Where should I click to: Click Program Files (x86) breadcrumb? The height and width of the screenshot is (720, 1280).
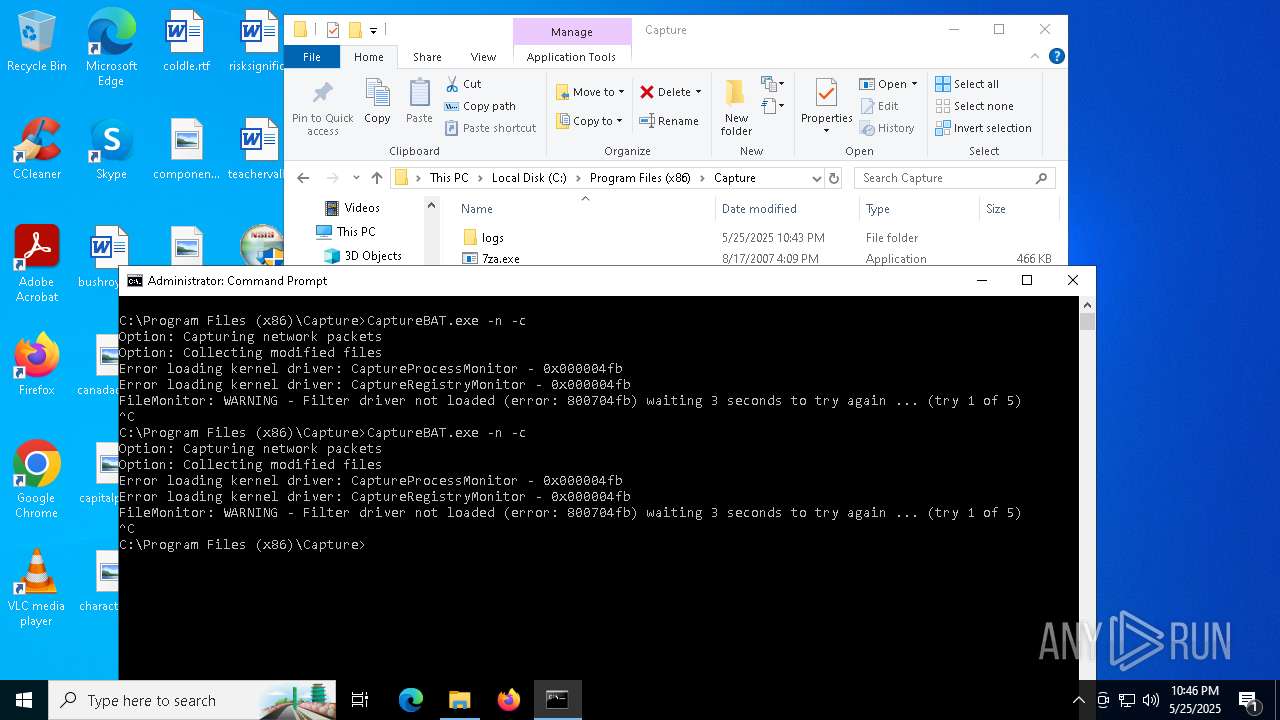click(x=640, y=178)
